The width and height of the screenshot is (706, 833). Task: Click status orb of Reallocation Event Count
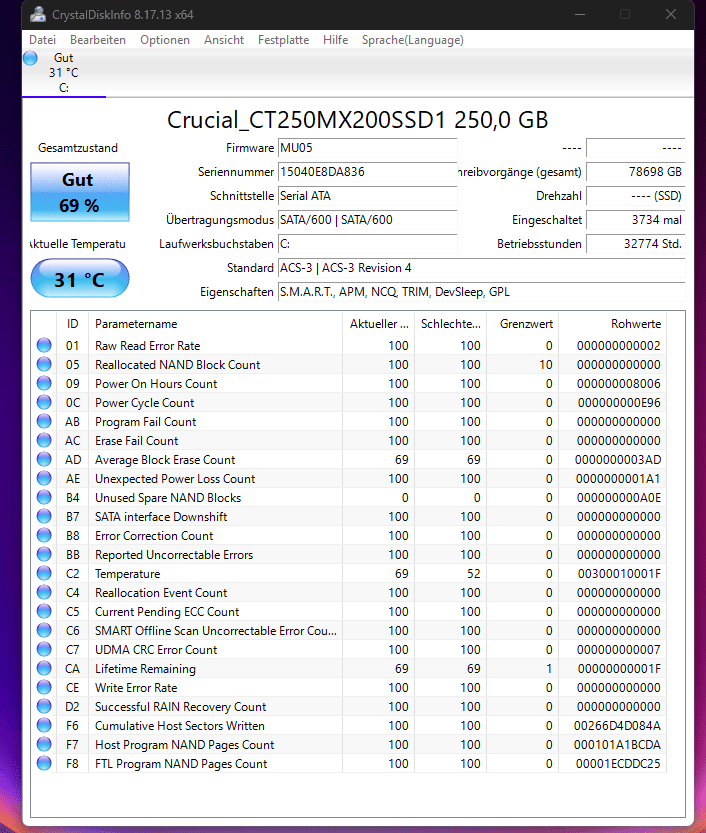(x=44, y=592)
